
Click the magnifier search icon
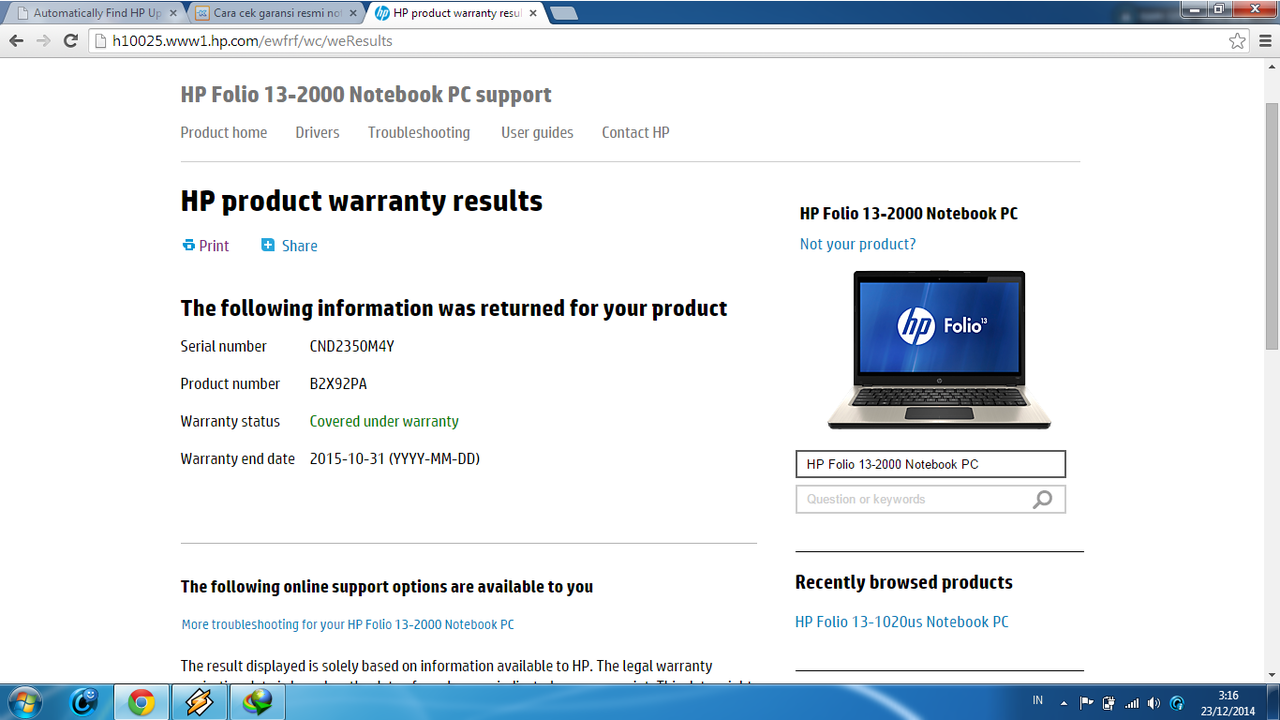coord(1043,499)
